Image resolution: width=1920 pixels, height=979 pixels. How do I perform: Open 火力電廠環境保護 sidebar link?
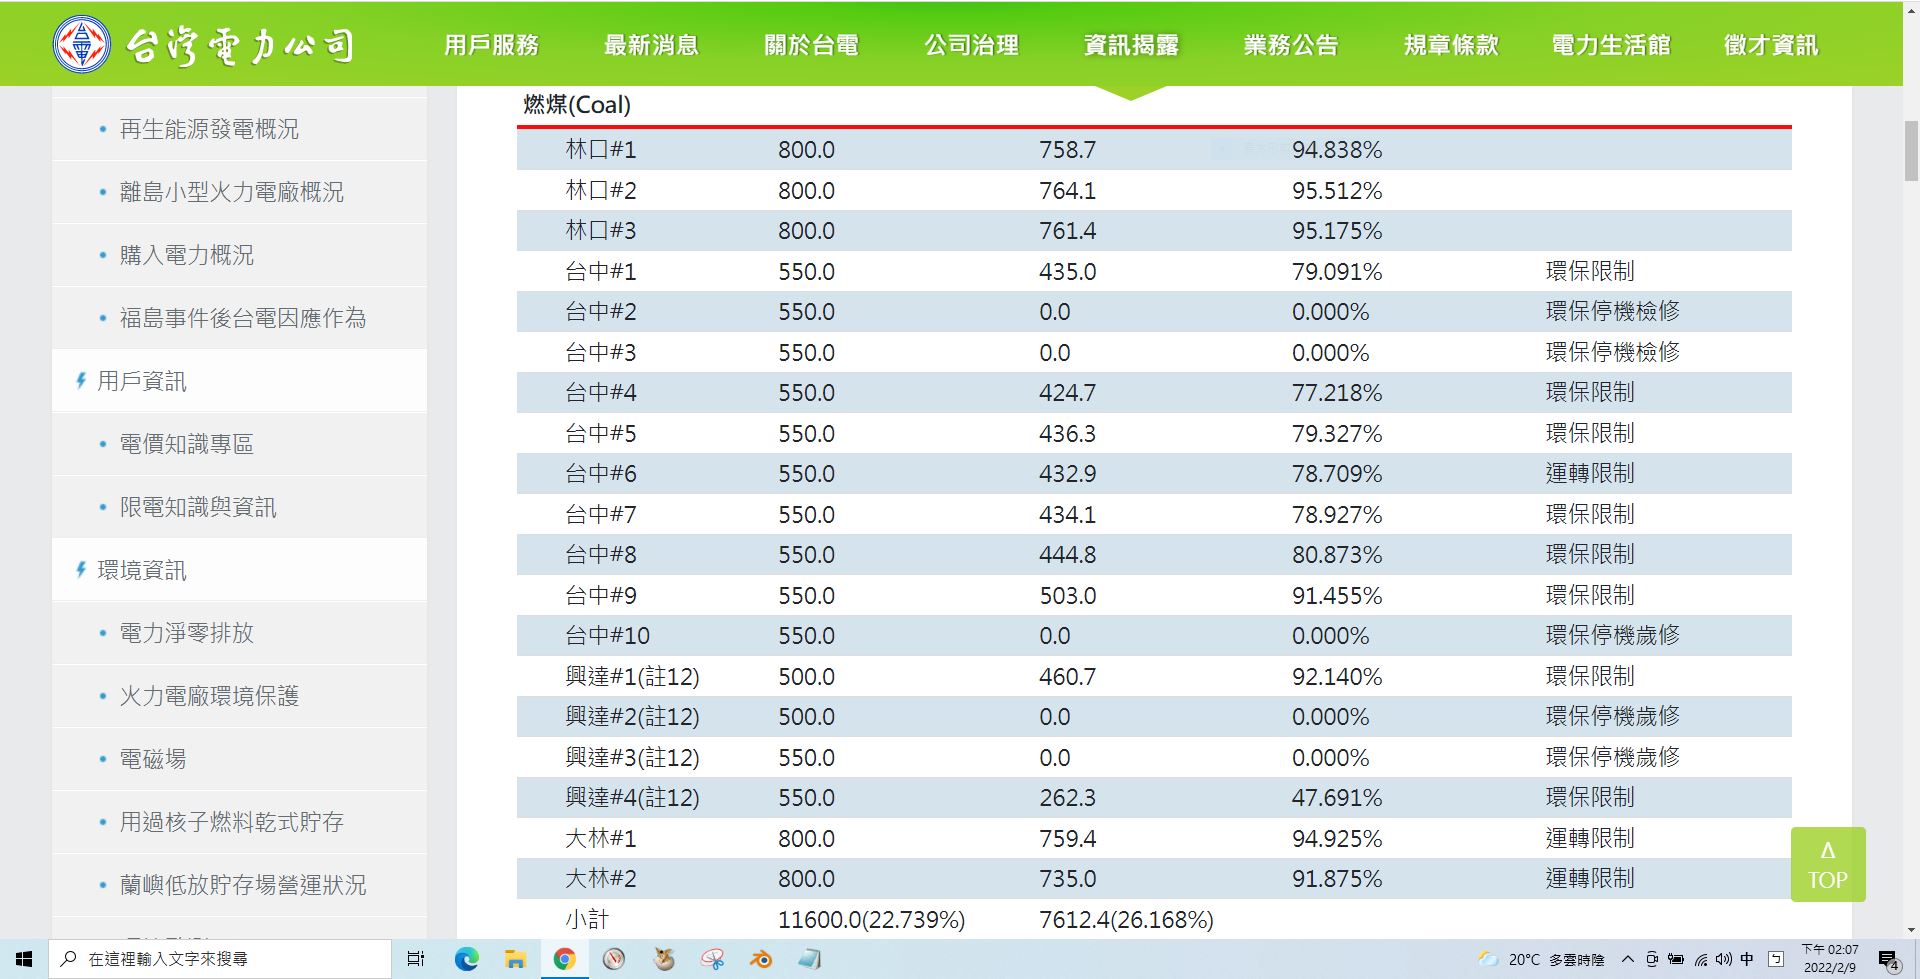pyautogui.click(x=209, y=696)
